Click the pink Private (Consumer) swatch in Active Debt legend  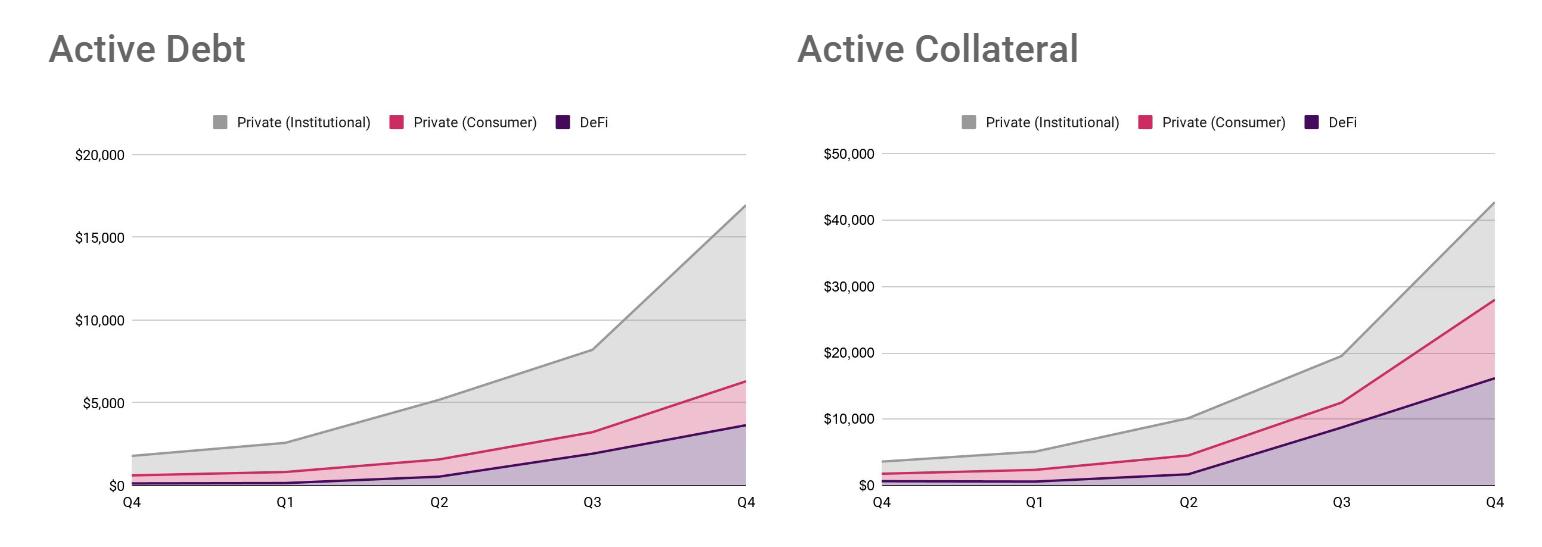coord(397,123)
